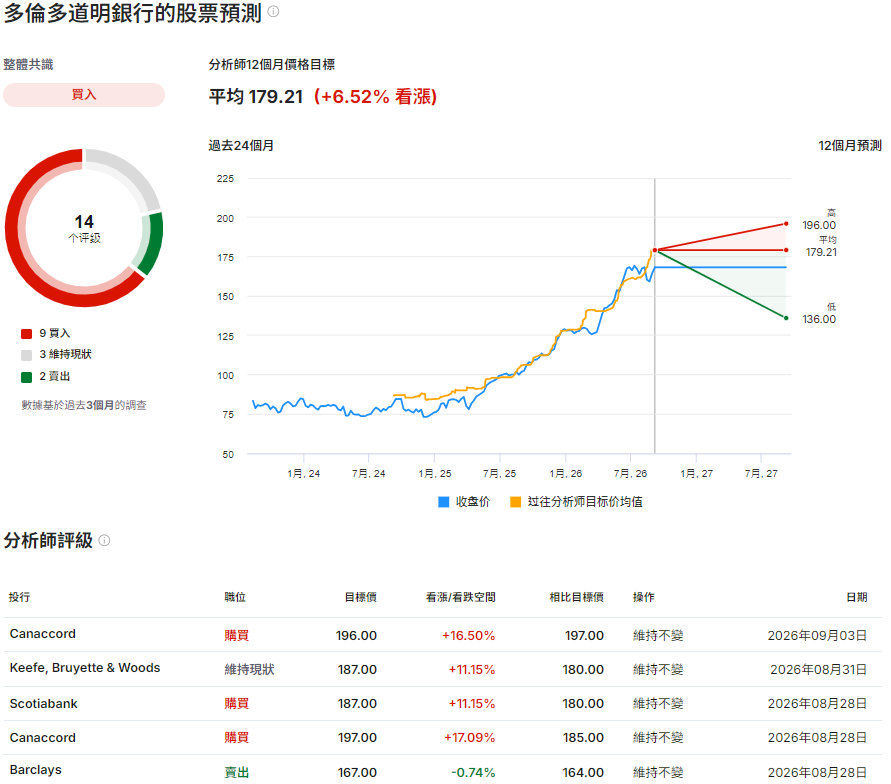
Task: Open info icon beside 多倫多道明銀行的股票預測 title
Action: 273,11
